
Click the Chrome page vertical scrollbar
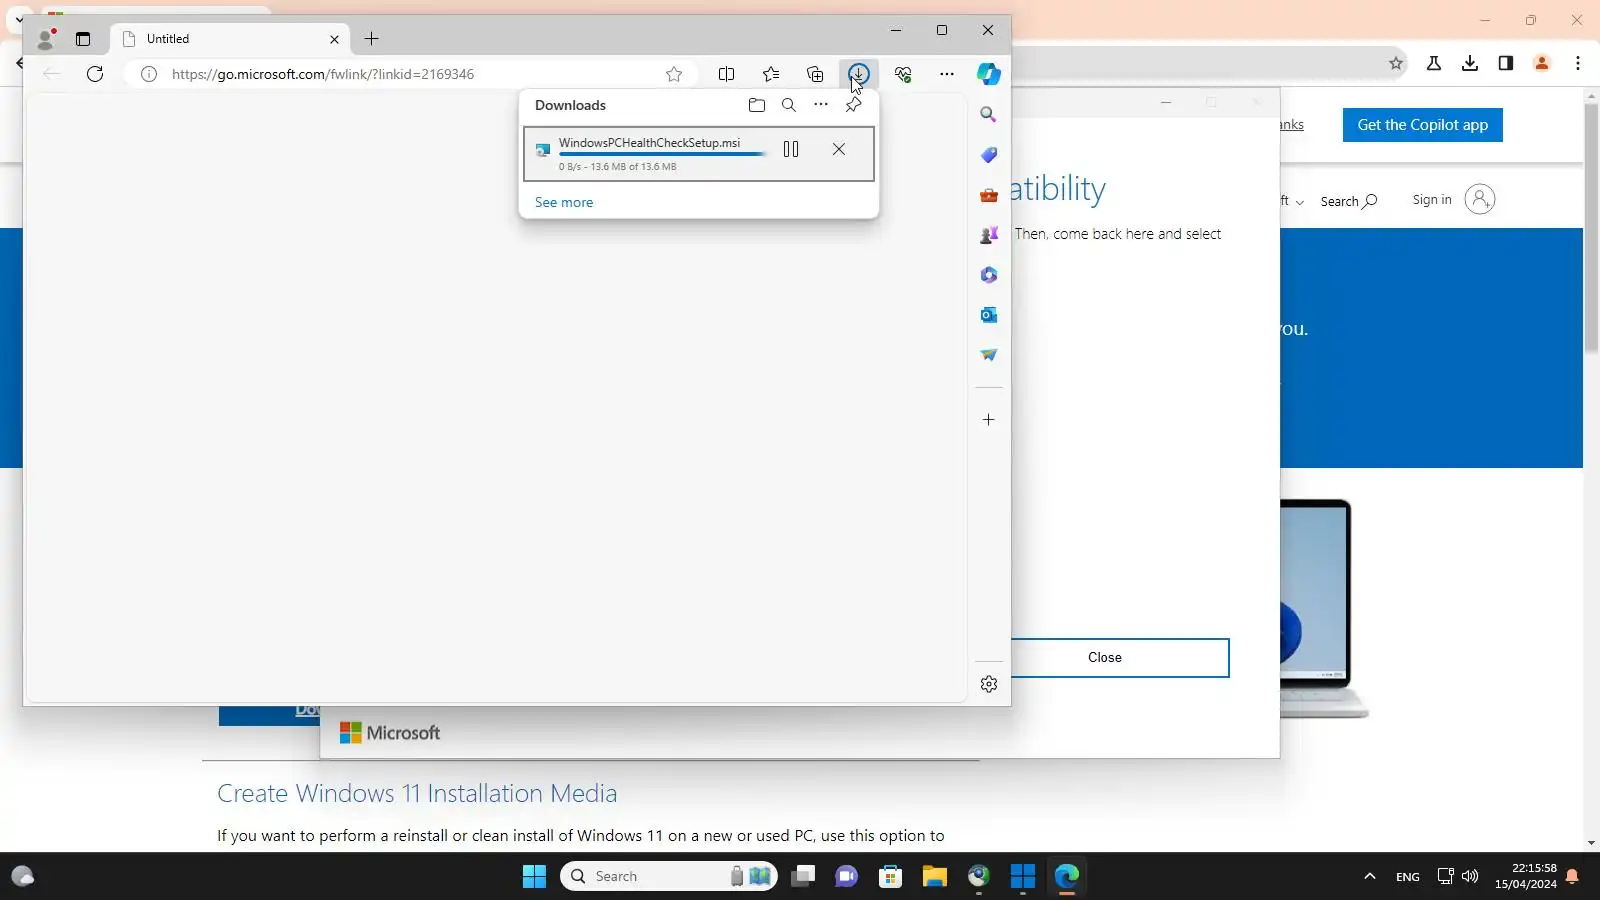[1591, 228]
